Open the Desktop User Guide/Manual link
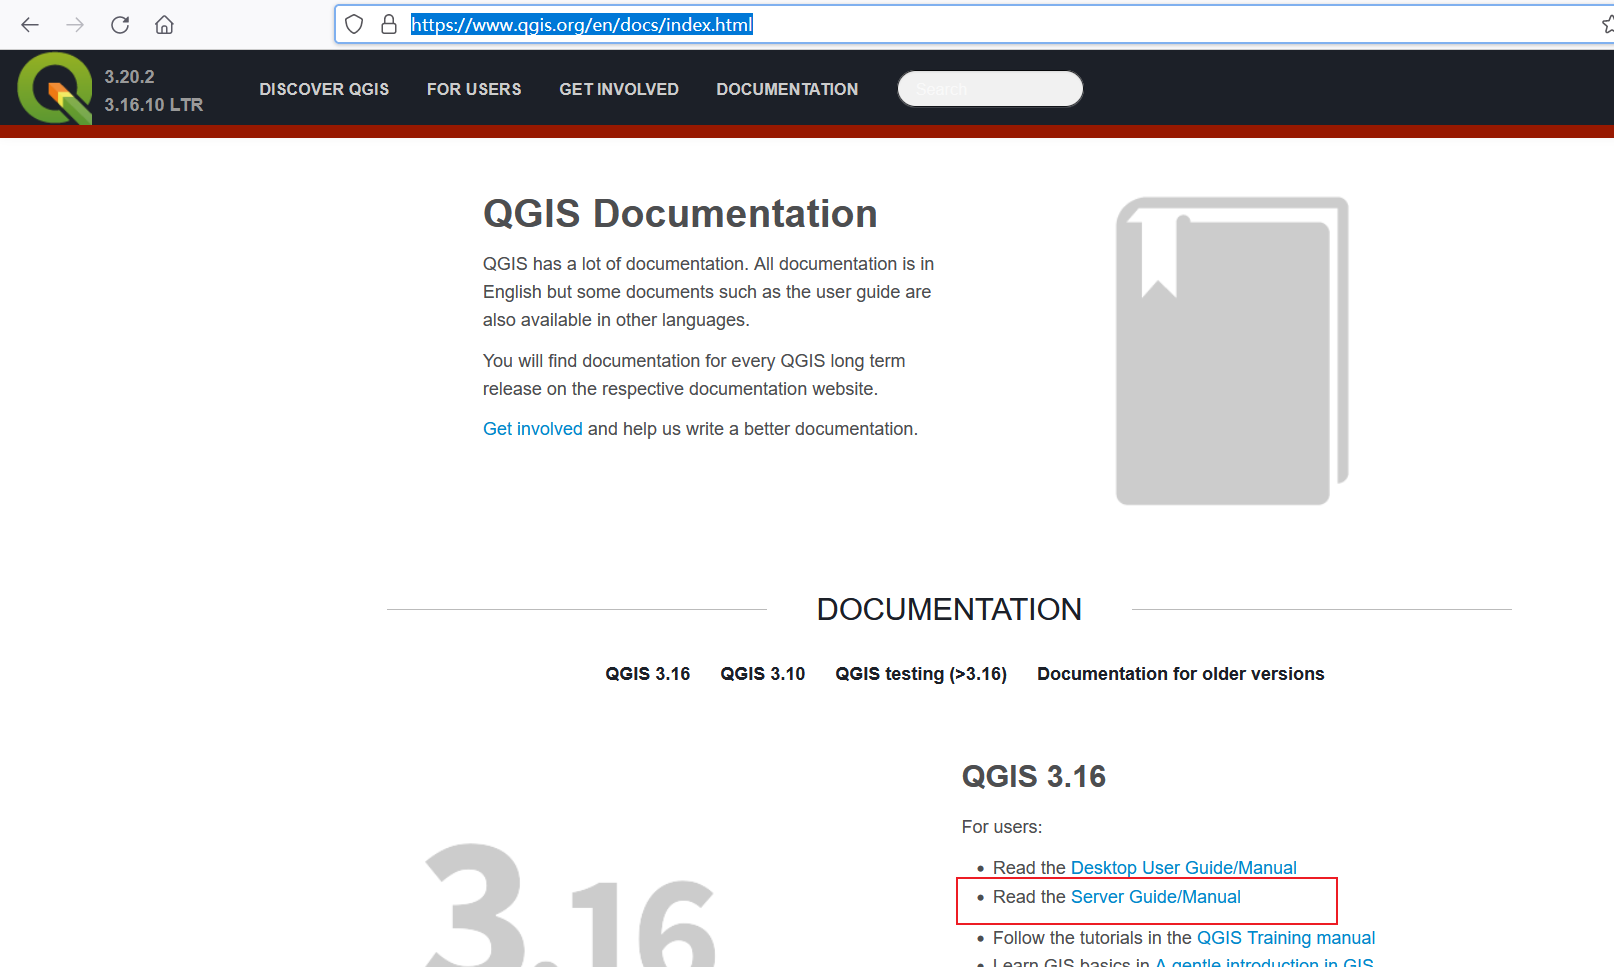1614x967 pixels. click(1183, 867)
